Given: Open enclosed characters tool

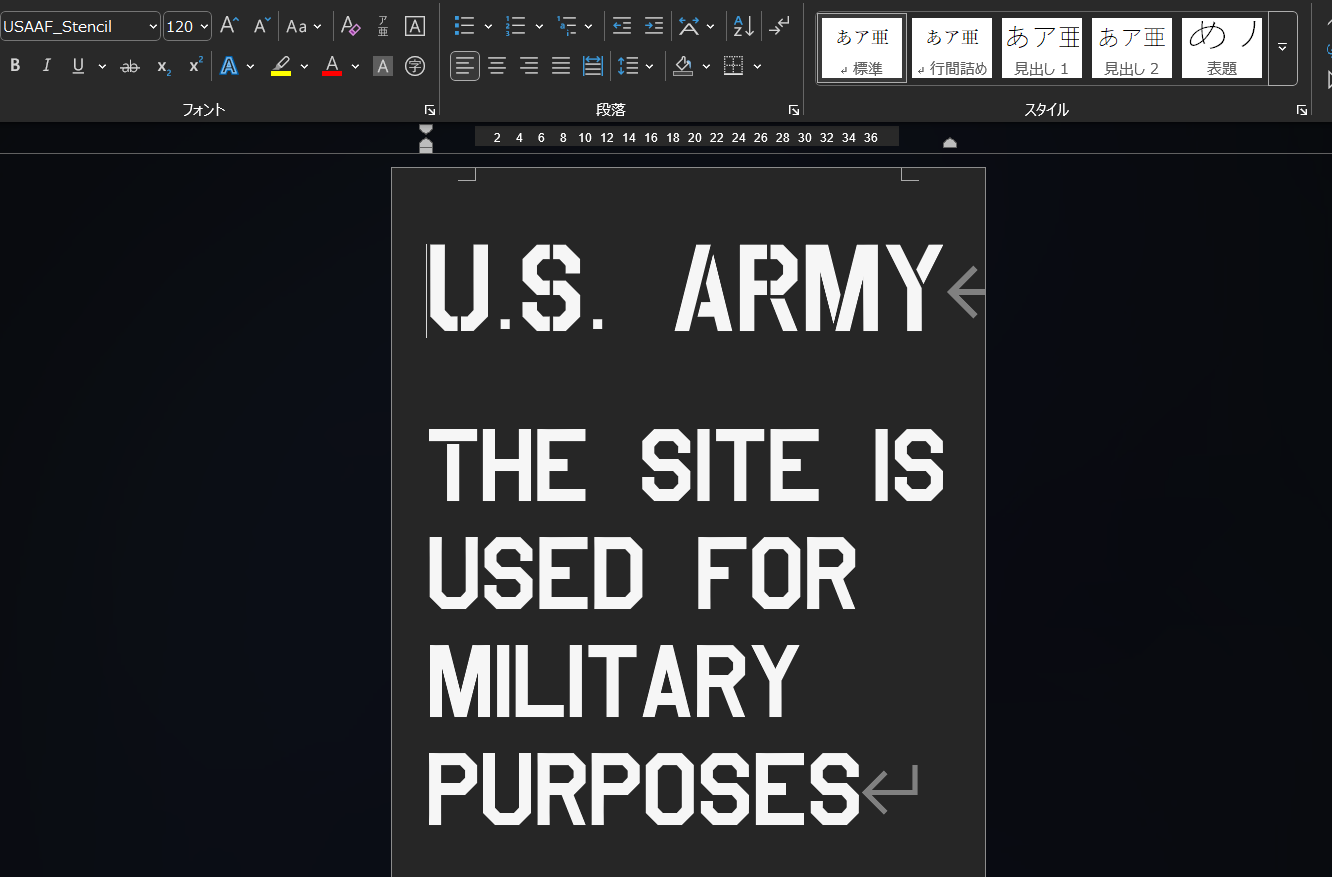Looking at the screenshot, I should [415, 66].
